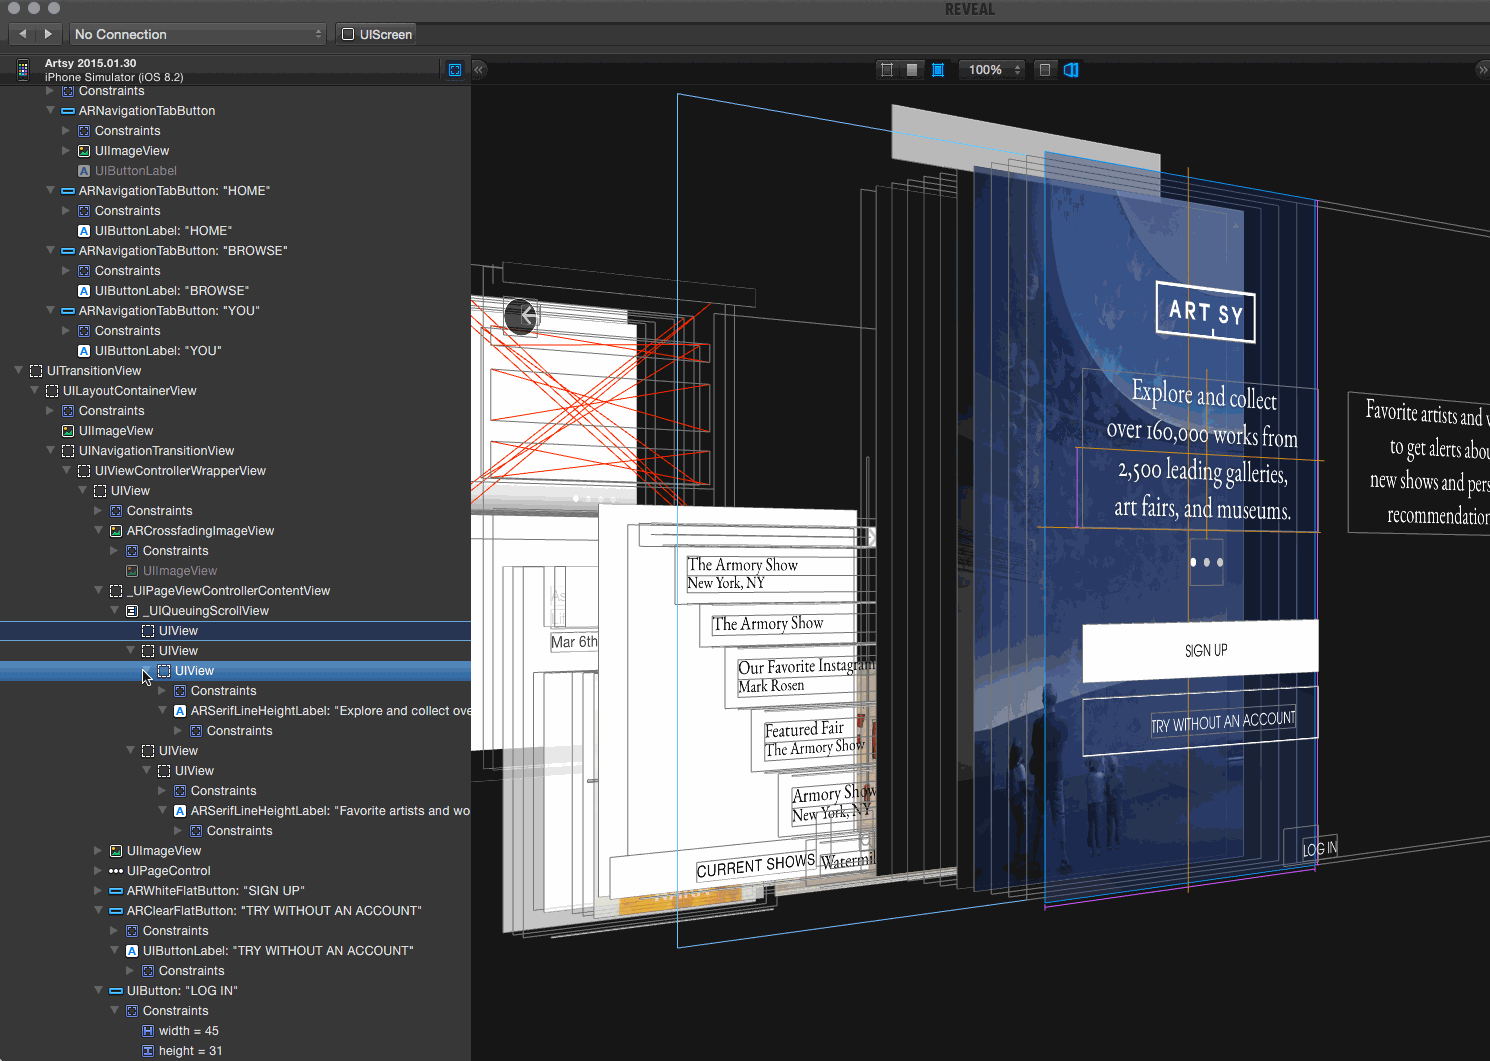Select UIButtonLabel "BROWSE" in the outline
The image size is (1490, 1061).
click(x=171, y=291)
